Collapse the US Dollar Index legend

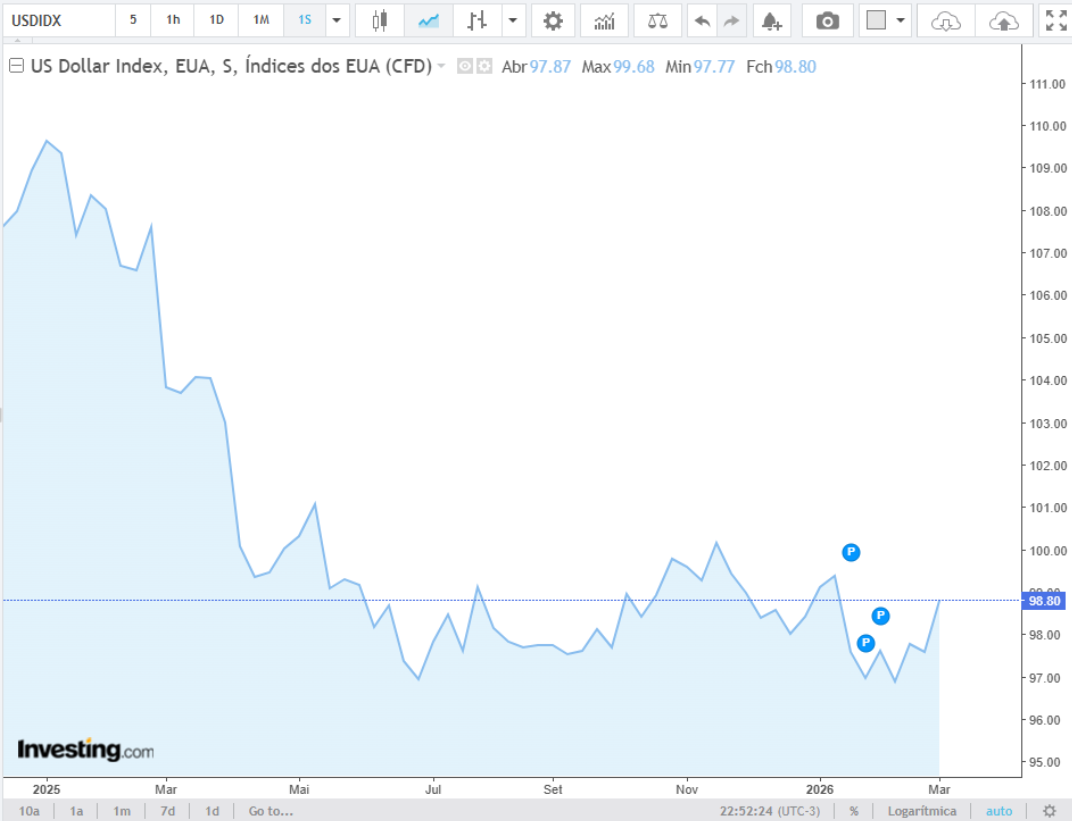tap(16, 66)
